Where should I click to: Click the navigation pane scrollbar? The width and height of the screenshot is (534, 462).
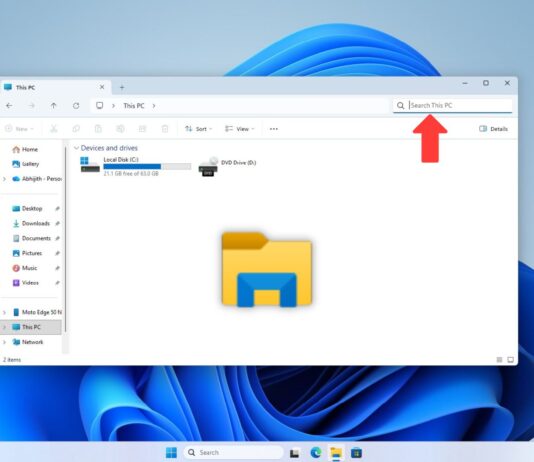coord(65,238)
